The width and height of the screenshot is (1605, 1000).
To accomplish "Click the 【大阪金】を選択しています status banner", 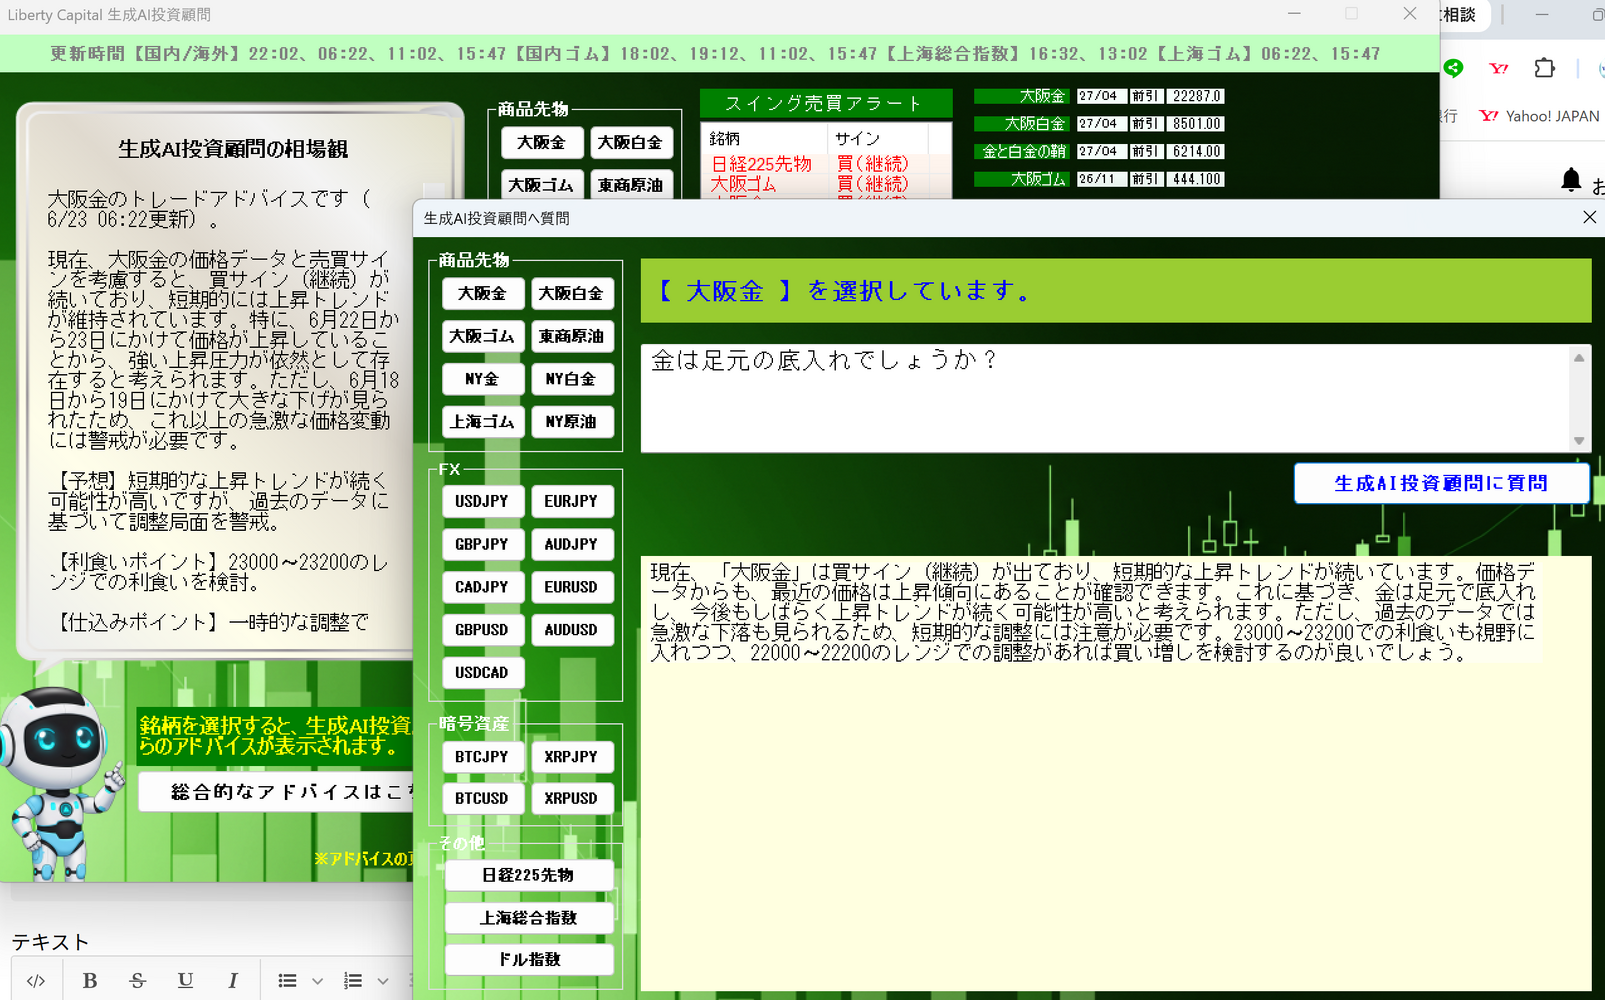I will click(x=1115, y=291).
